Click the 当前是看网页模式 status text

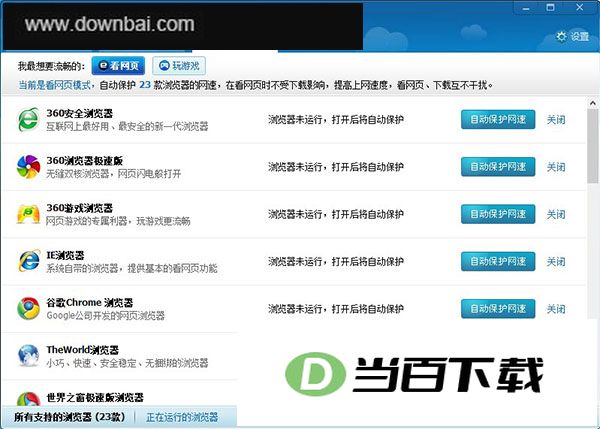click(54, 85)
